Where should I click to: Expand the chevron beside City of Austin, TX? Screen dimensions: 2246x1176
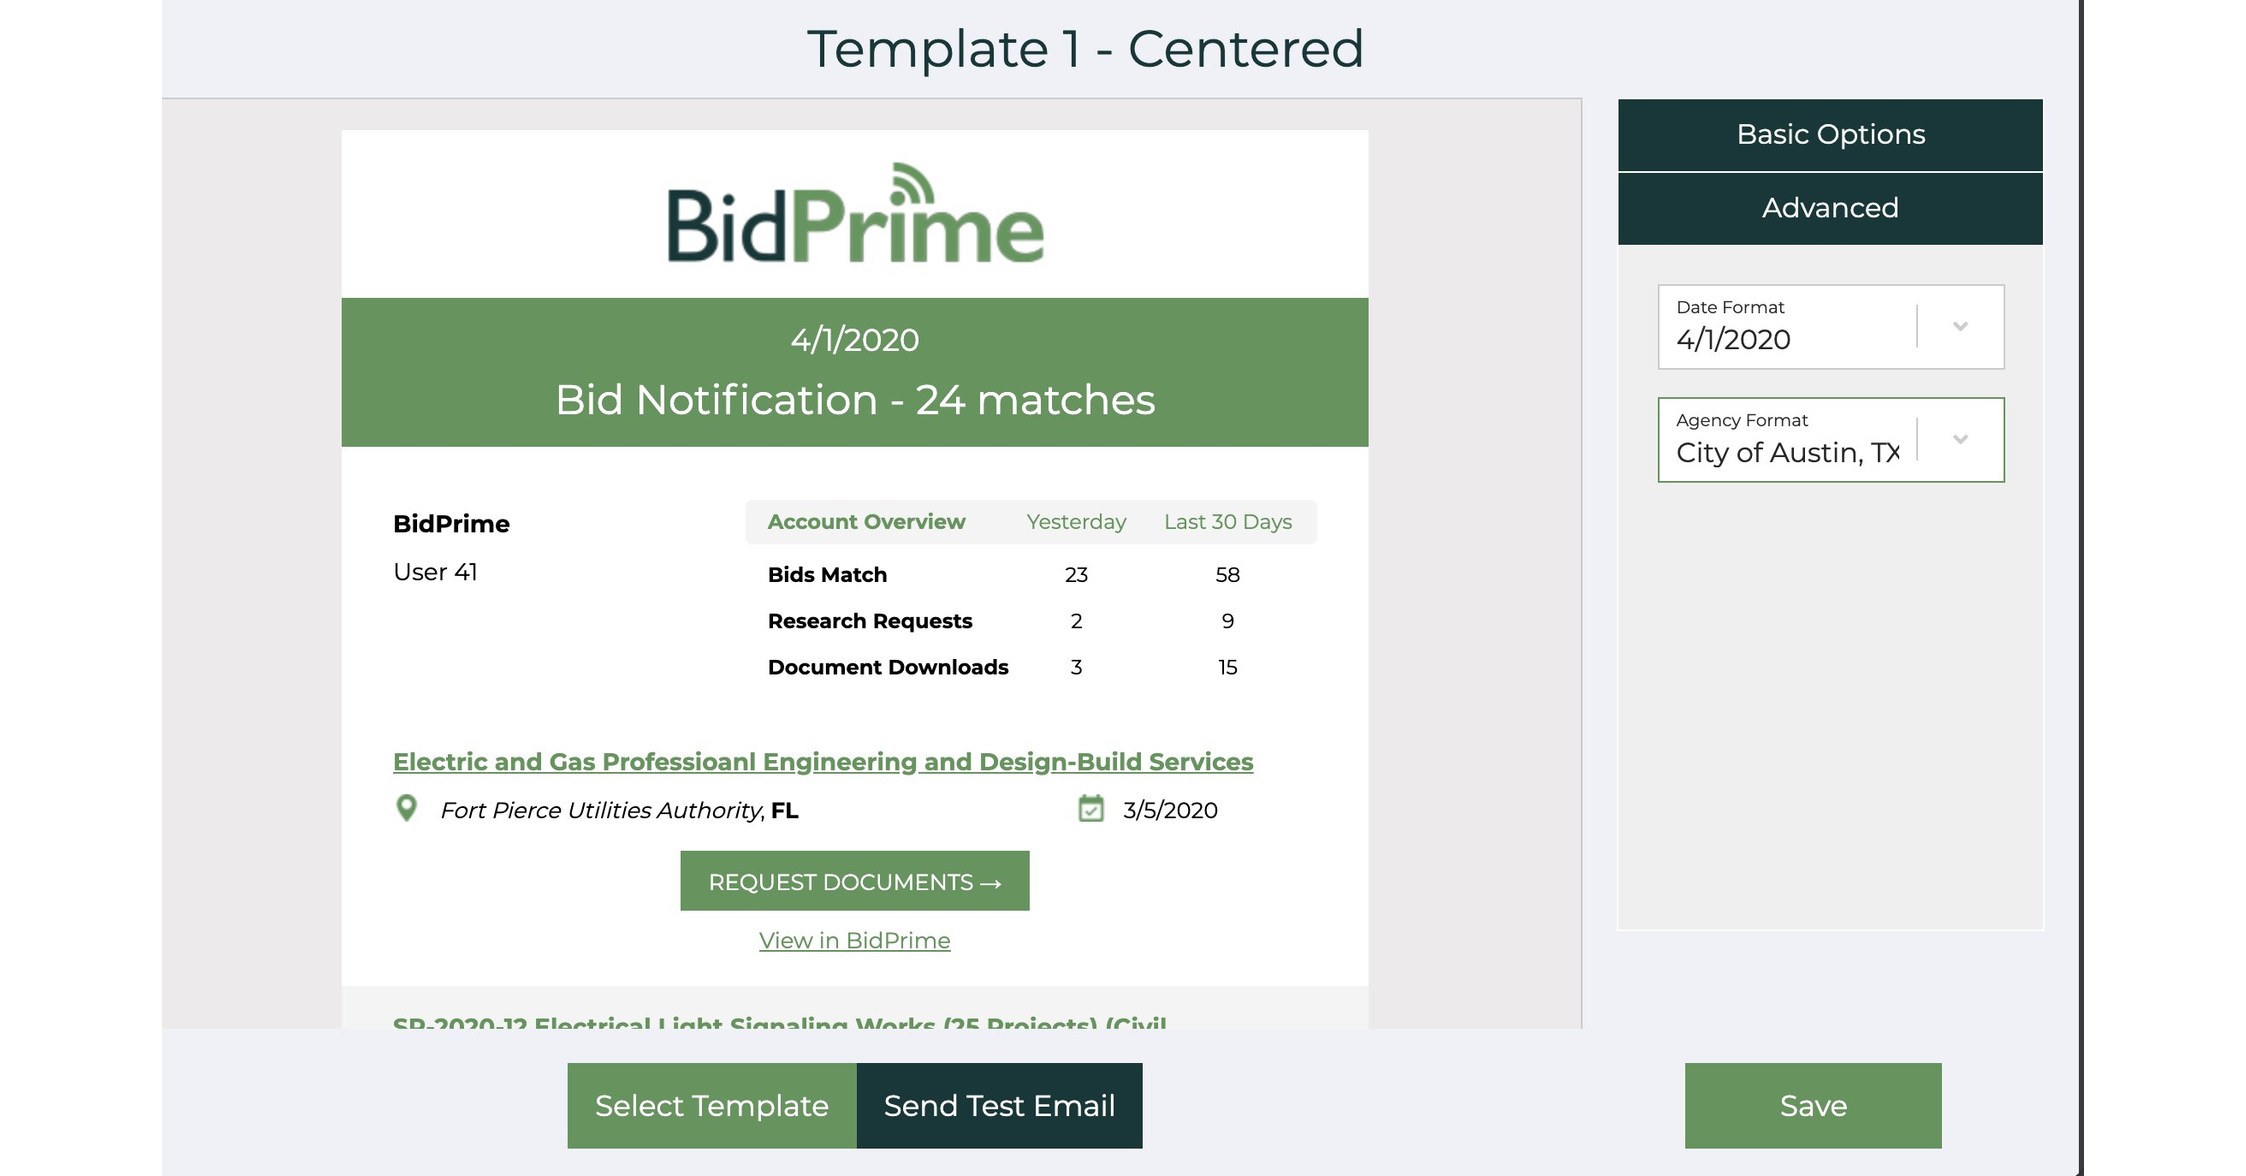coord(1961,439)
